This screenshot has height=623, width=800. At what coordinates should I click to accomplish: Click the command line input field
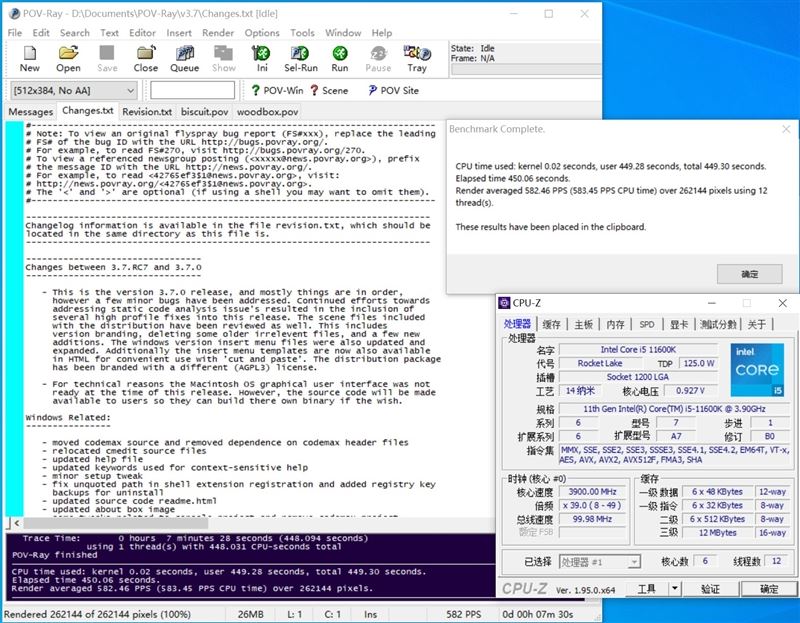click(x=192, y=90)
